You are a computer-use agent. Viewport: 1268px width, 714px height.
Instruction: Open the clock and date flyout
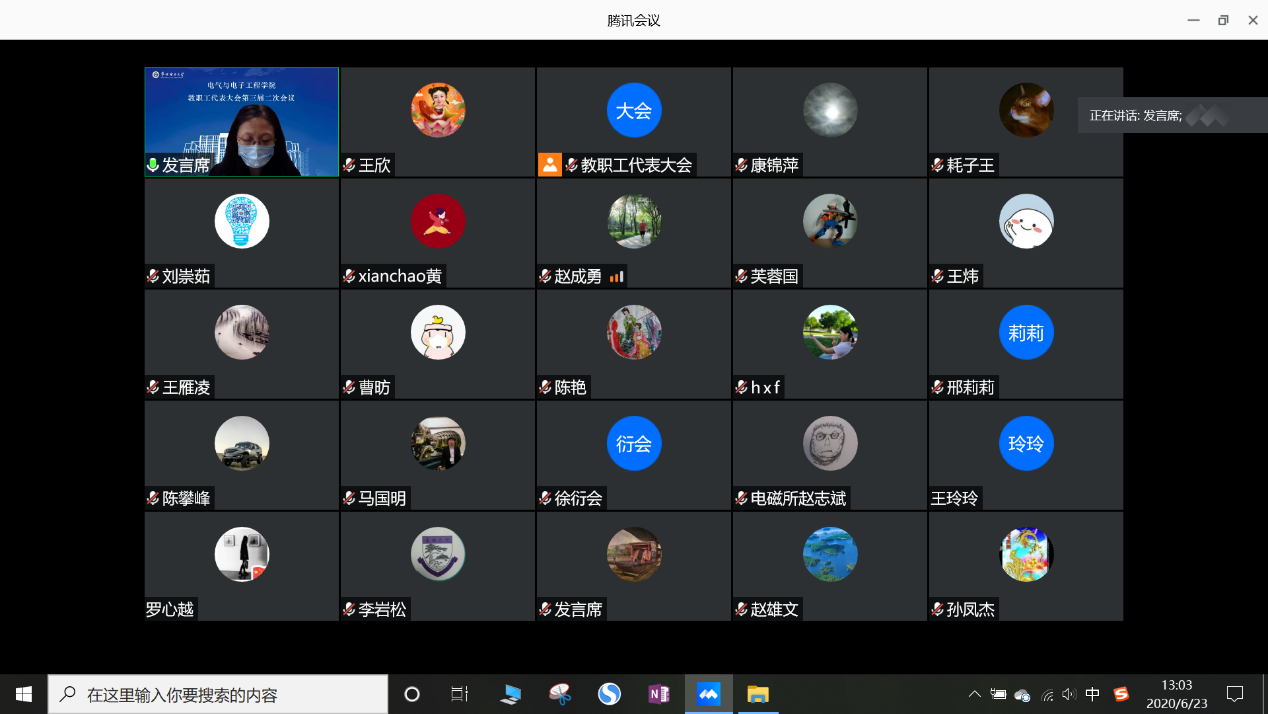pos(1177,694)
